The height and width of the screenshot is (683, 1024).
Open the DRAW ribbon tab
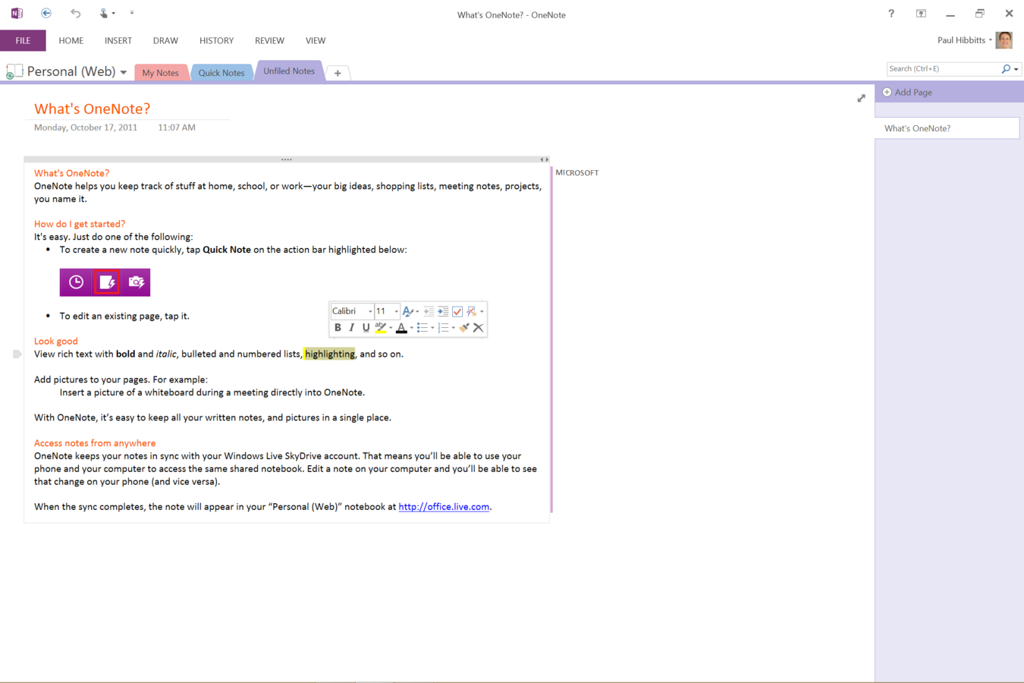pyautogui.click(x=165, y=40)
